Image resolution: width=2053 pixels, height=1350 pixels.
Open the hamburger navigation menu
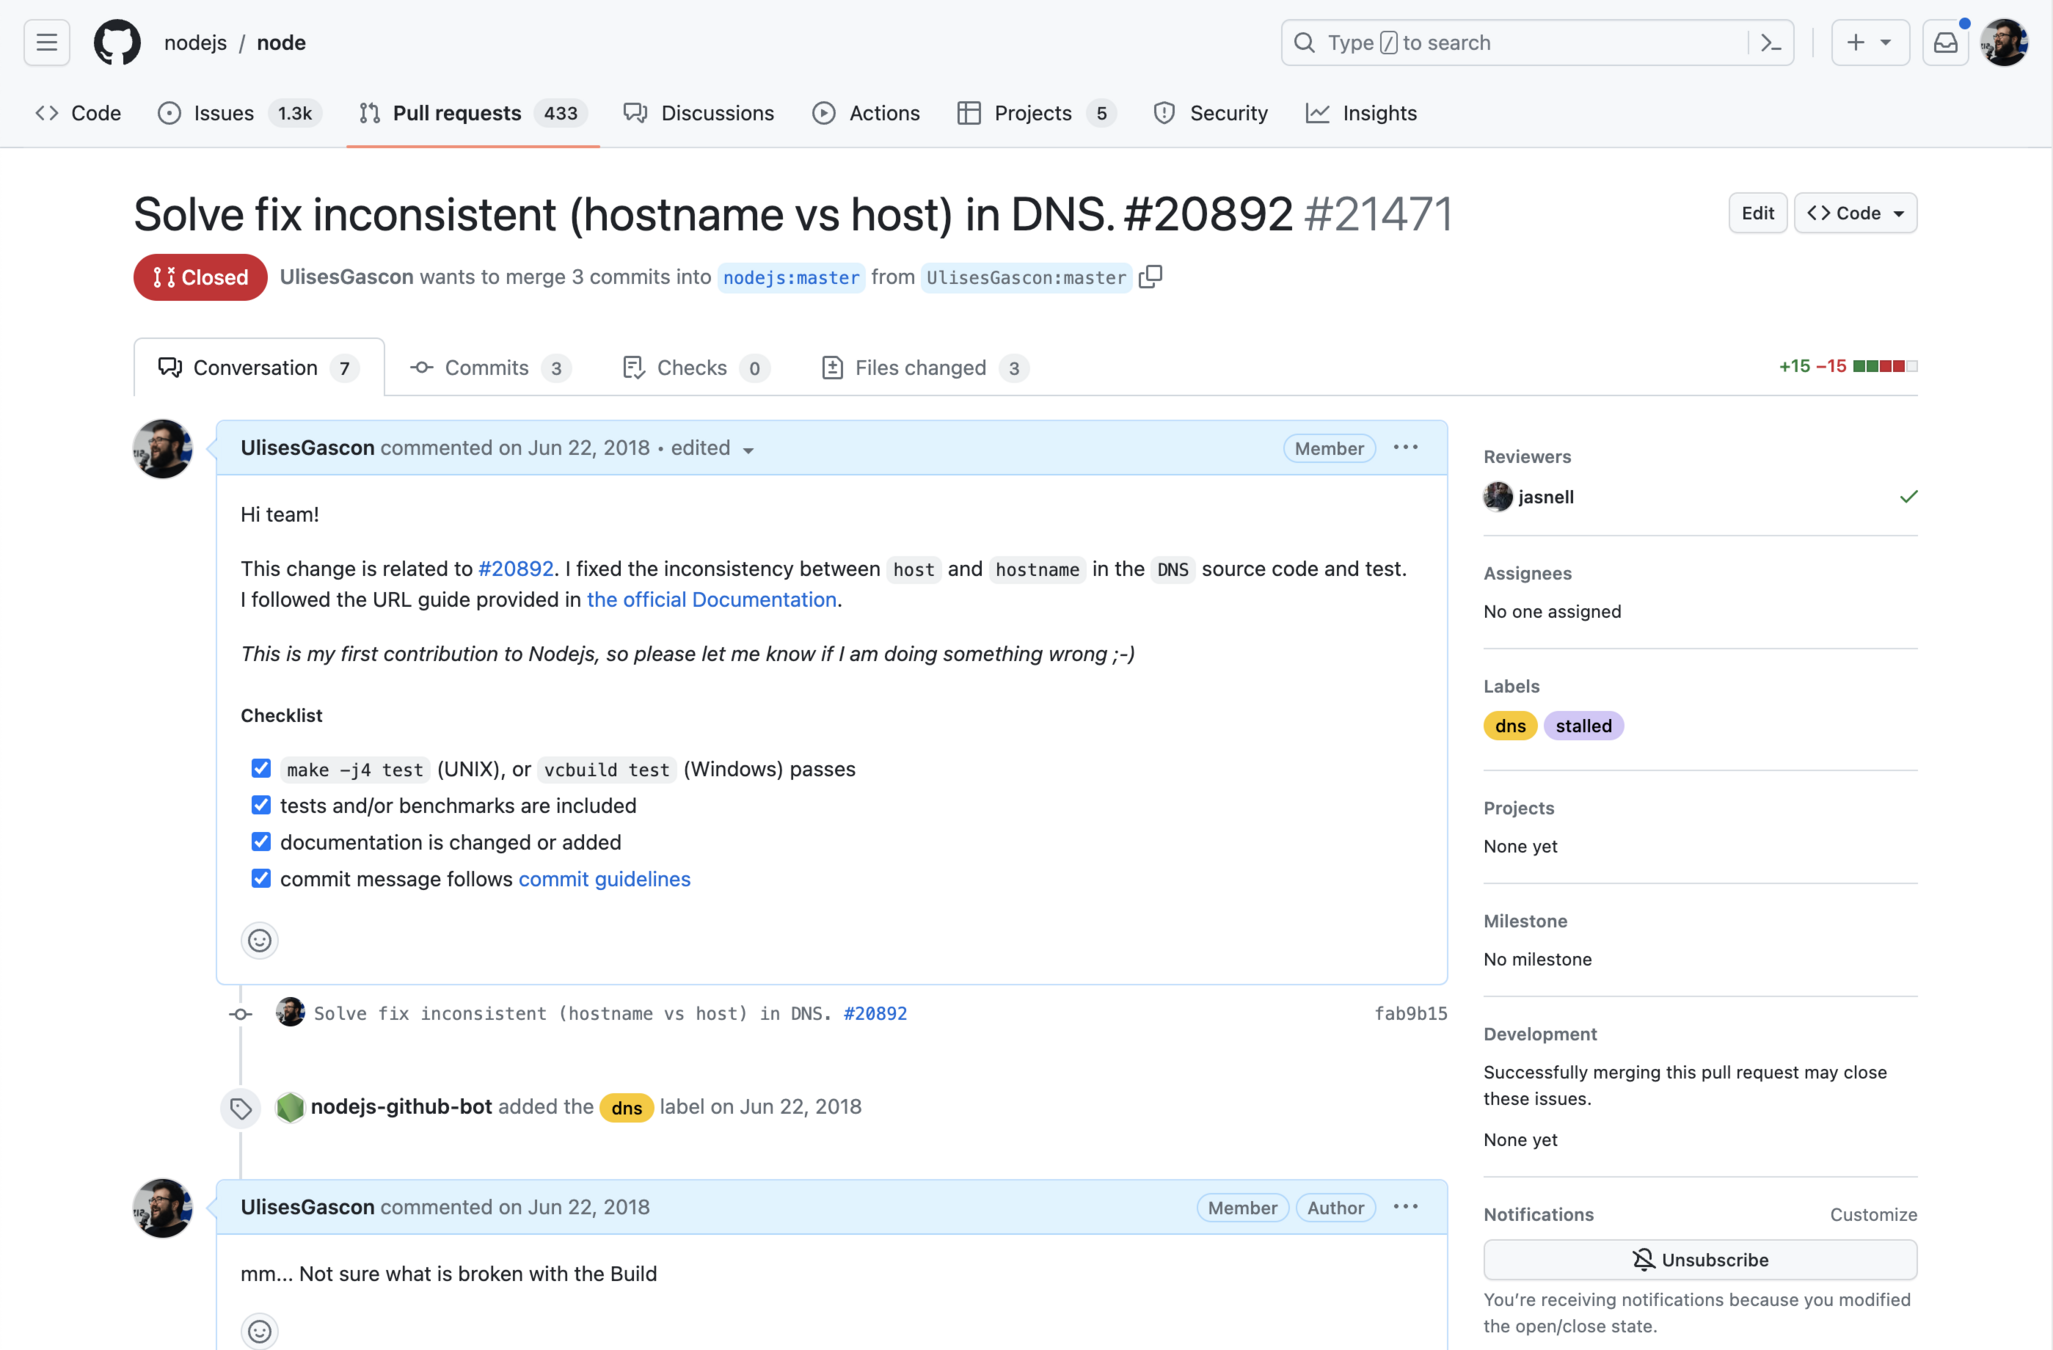point(46,43)
